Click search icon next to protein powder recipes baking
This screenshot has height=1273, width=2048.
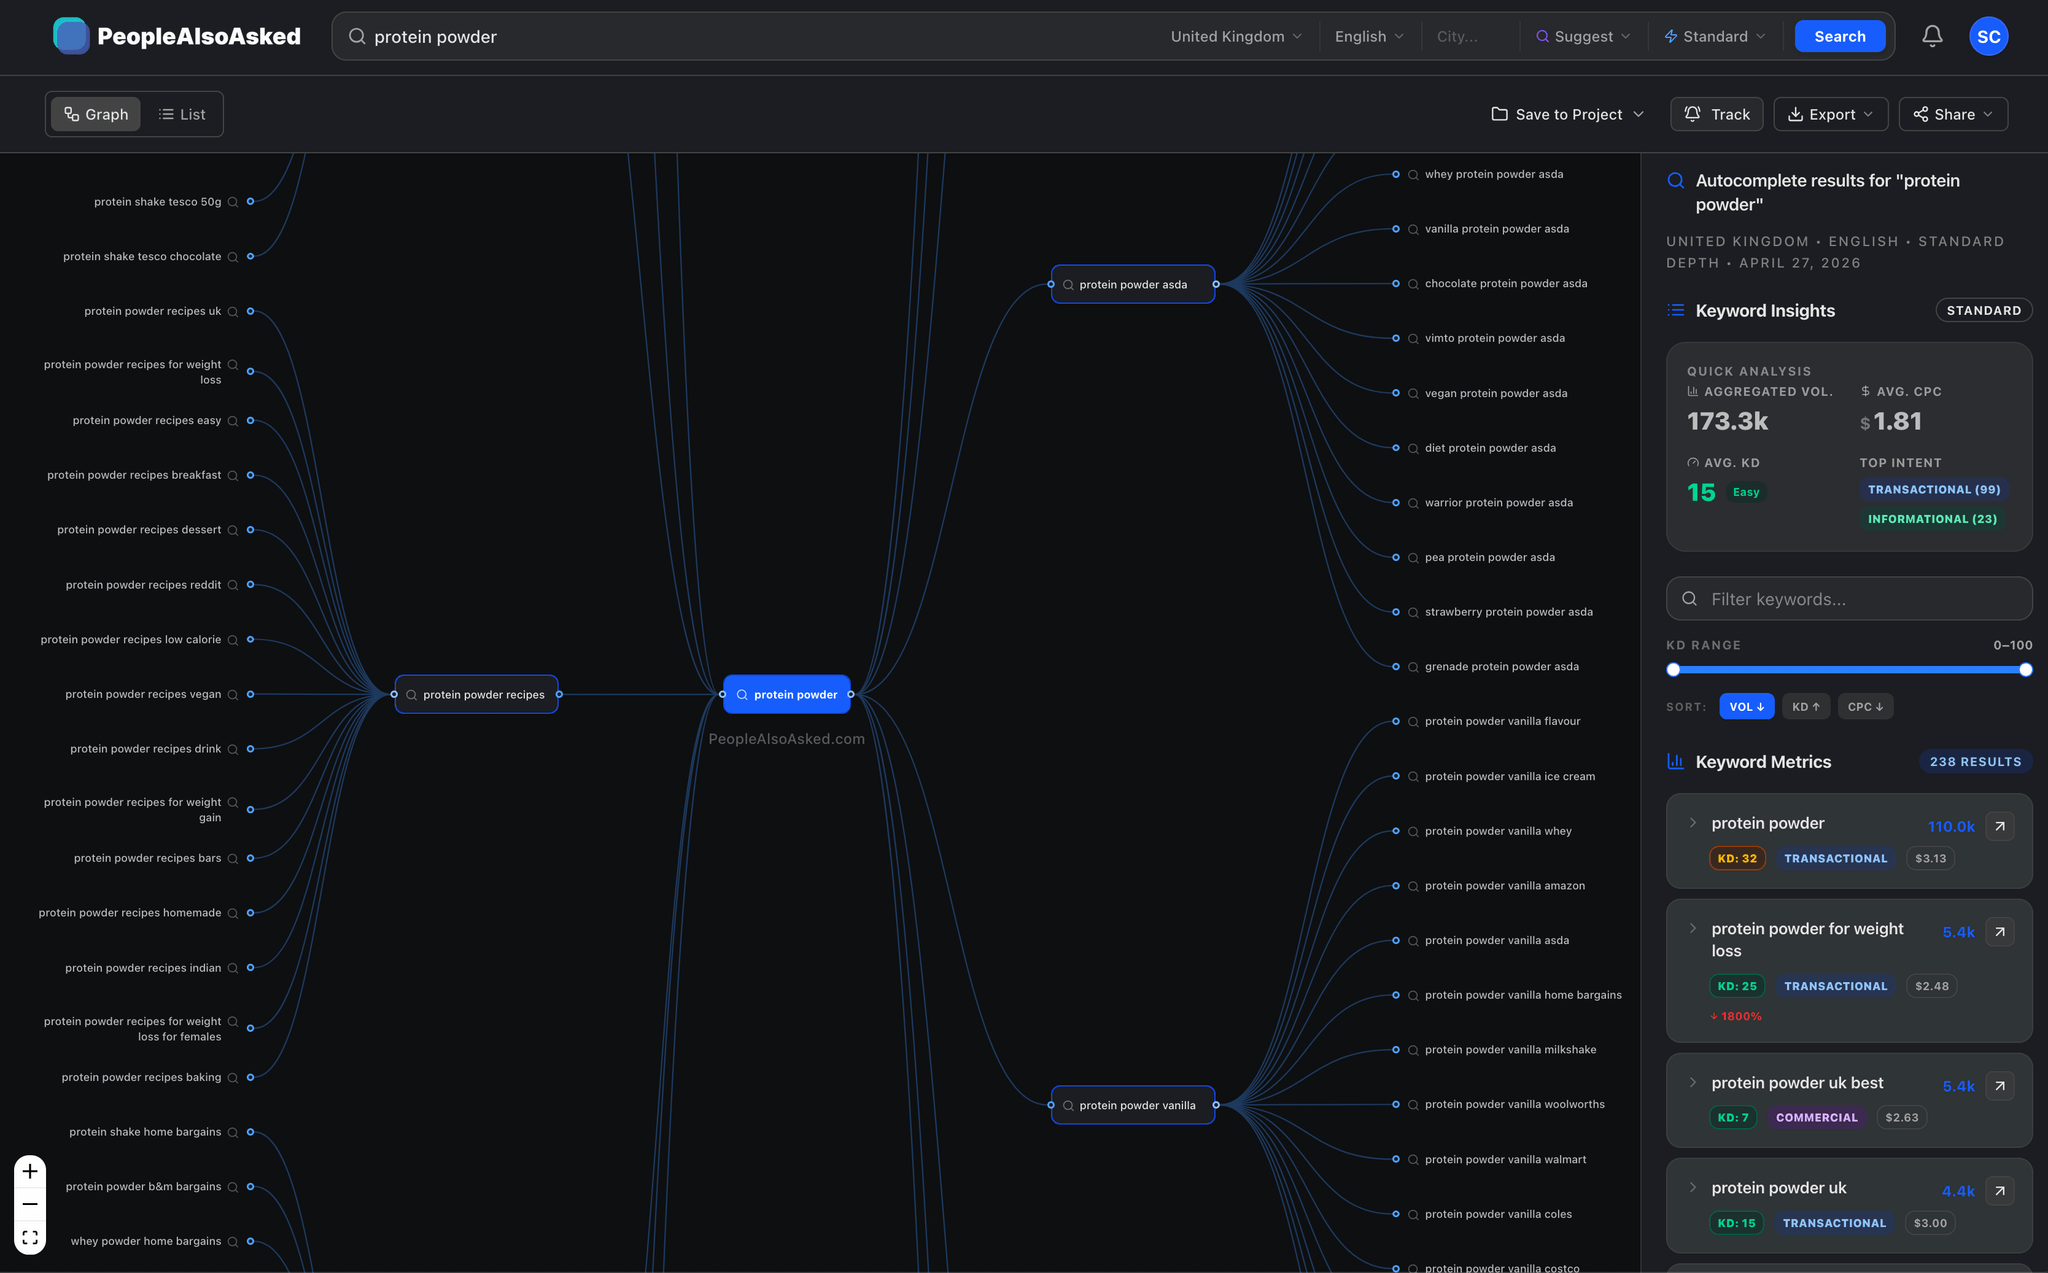(233, 1078)
